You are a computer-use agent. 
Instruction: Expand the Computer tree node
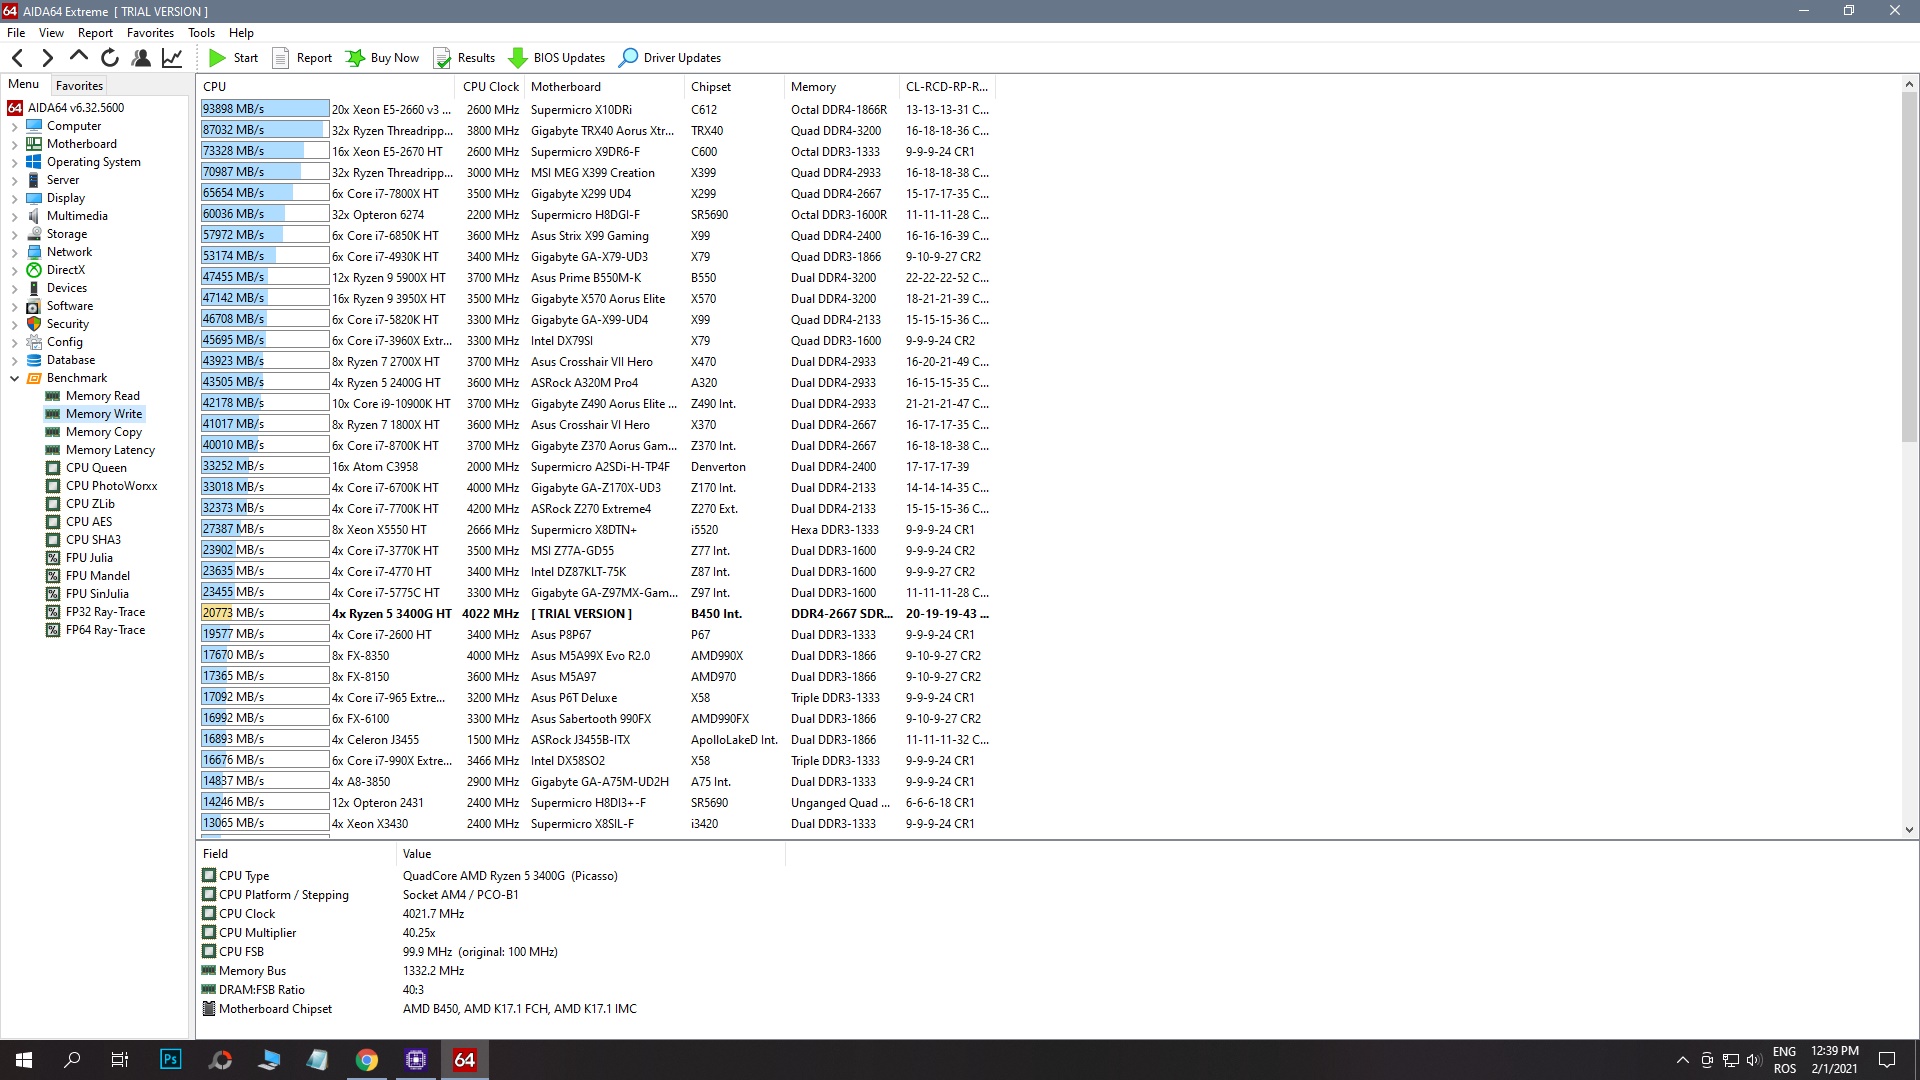coord(14,127)
